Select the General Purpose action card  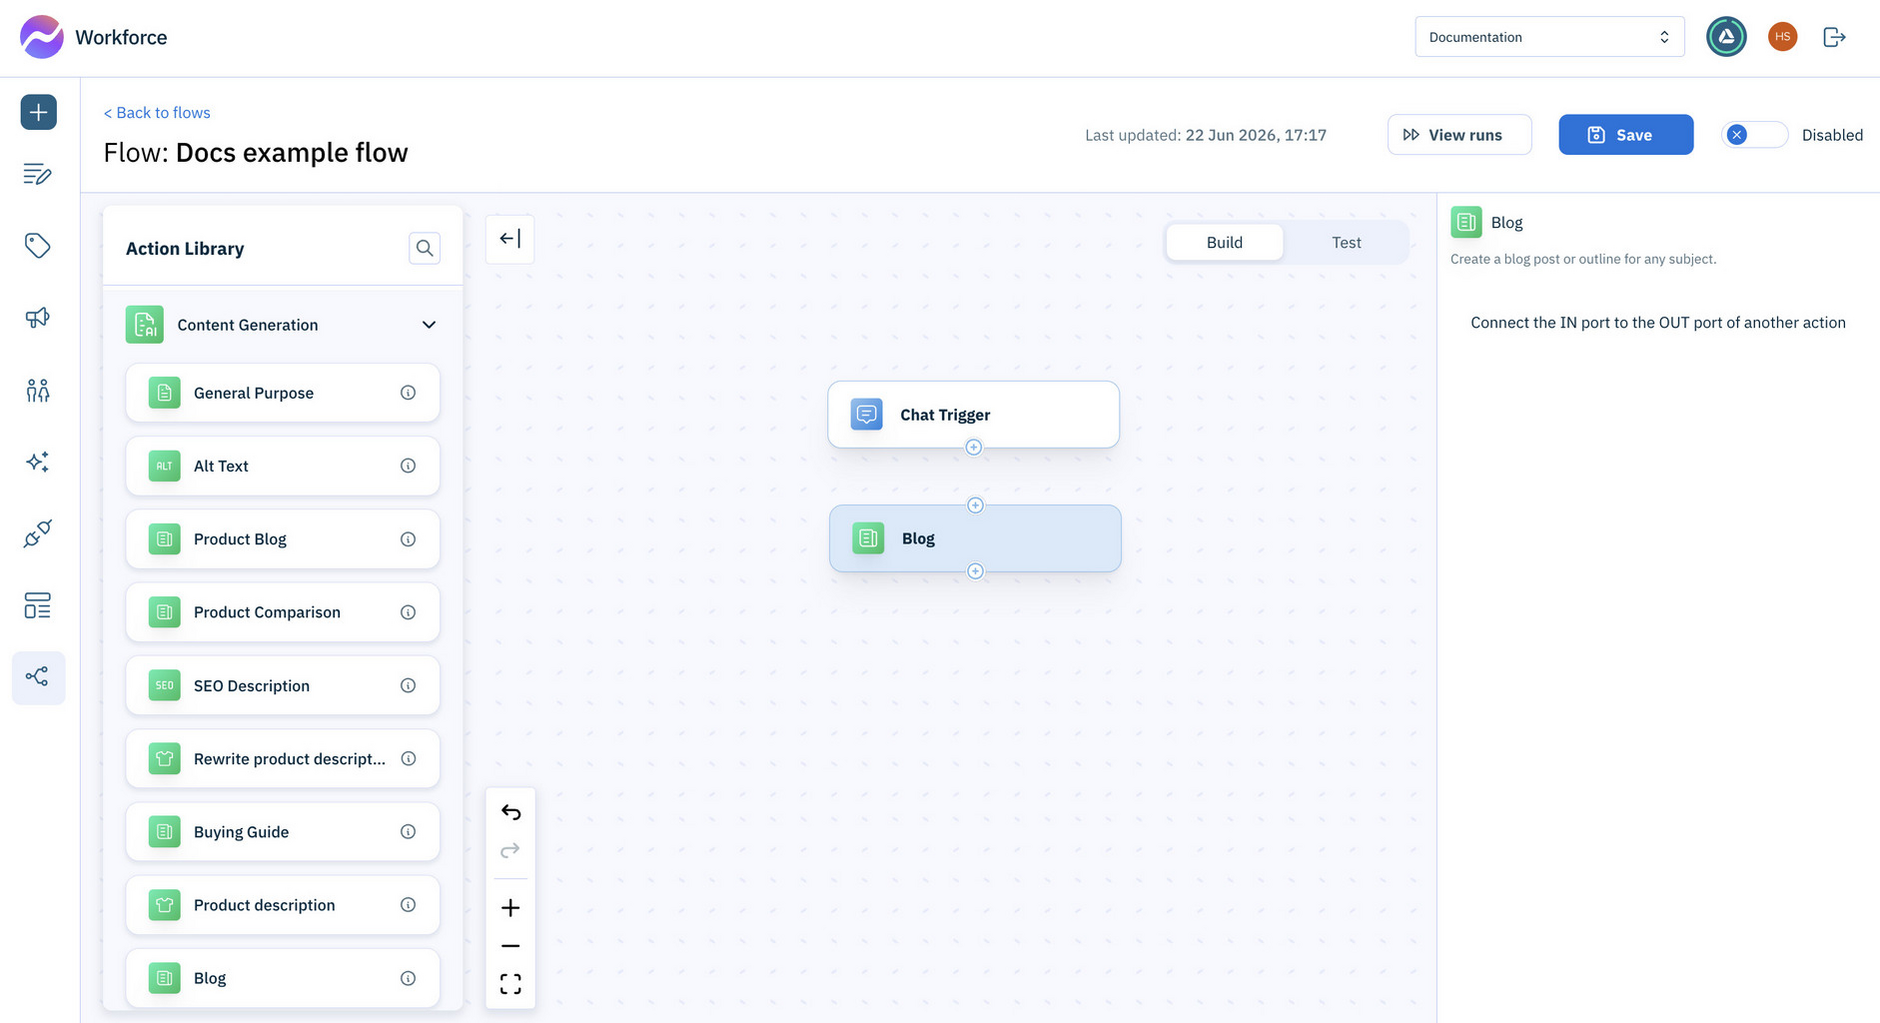[282, 393]
